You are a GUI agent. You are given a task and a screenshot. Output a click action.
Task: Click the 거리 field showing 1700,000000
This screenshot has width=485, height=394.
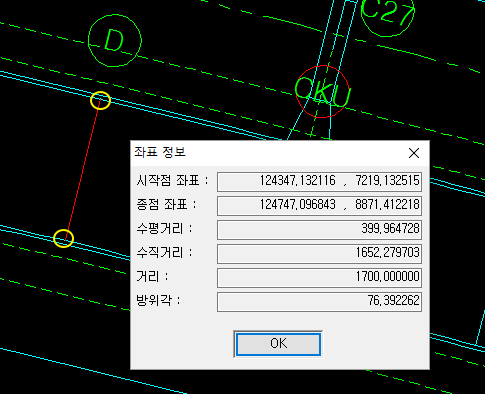tap(319, 278)
